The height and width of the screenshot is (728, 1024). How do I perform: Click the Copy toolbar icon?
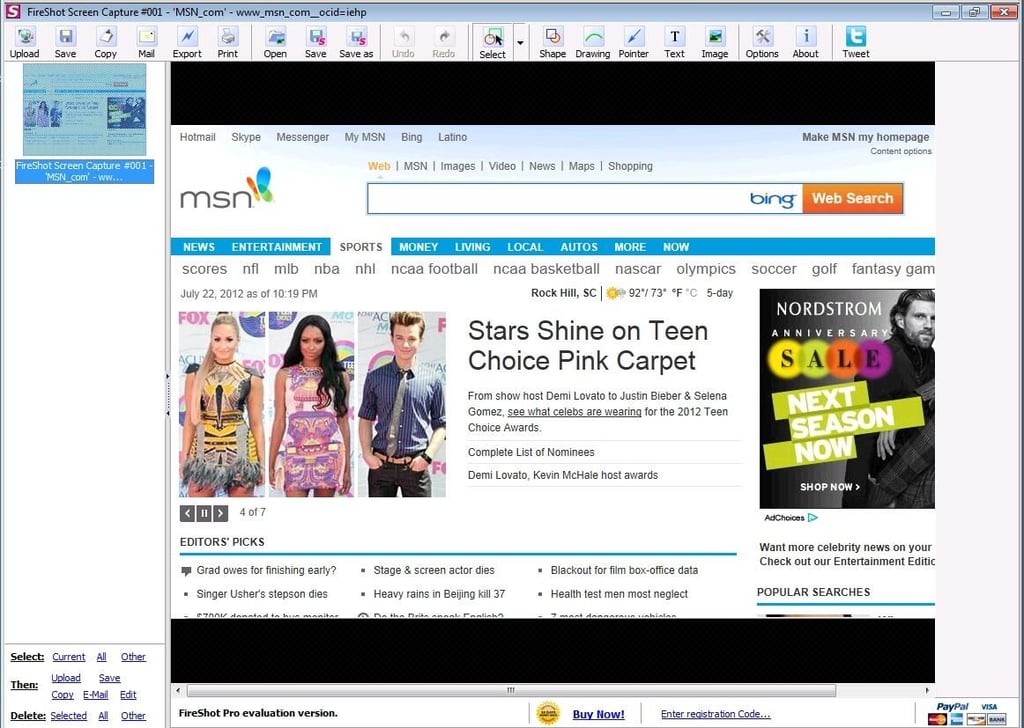(x=105, y=43)
